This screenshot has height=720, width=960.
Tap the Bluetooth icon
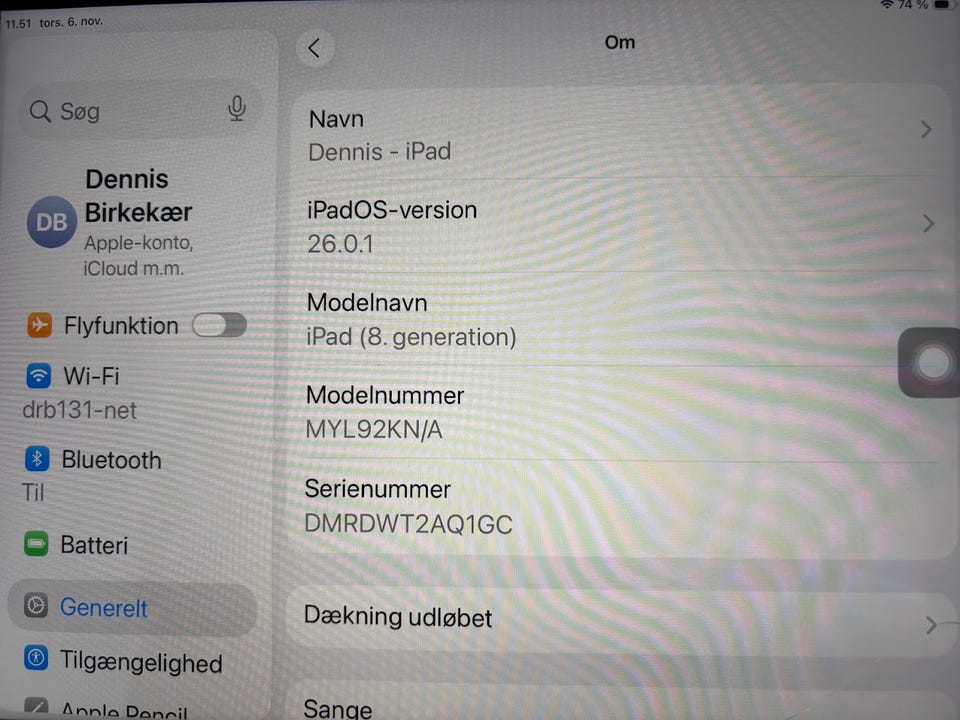pyautogui.click(x=37, y=459)
